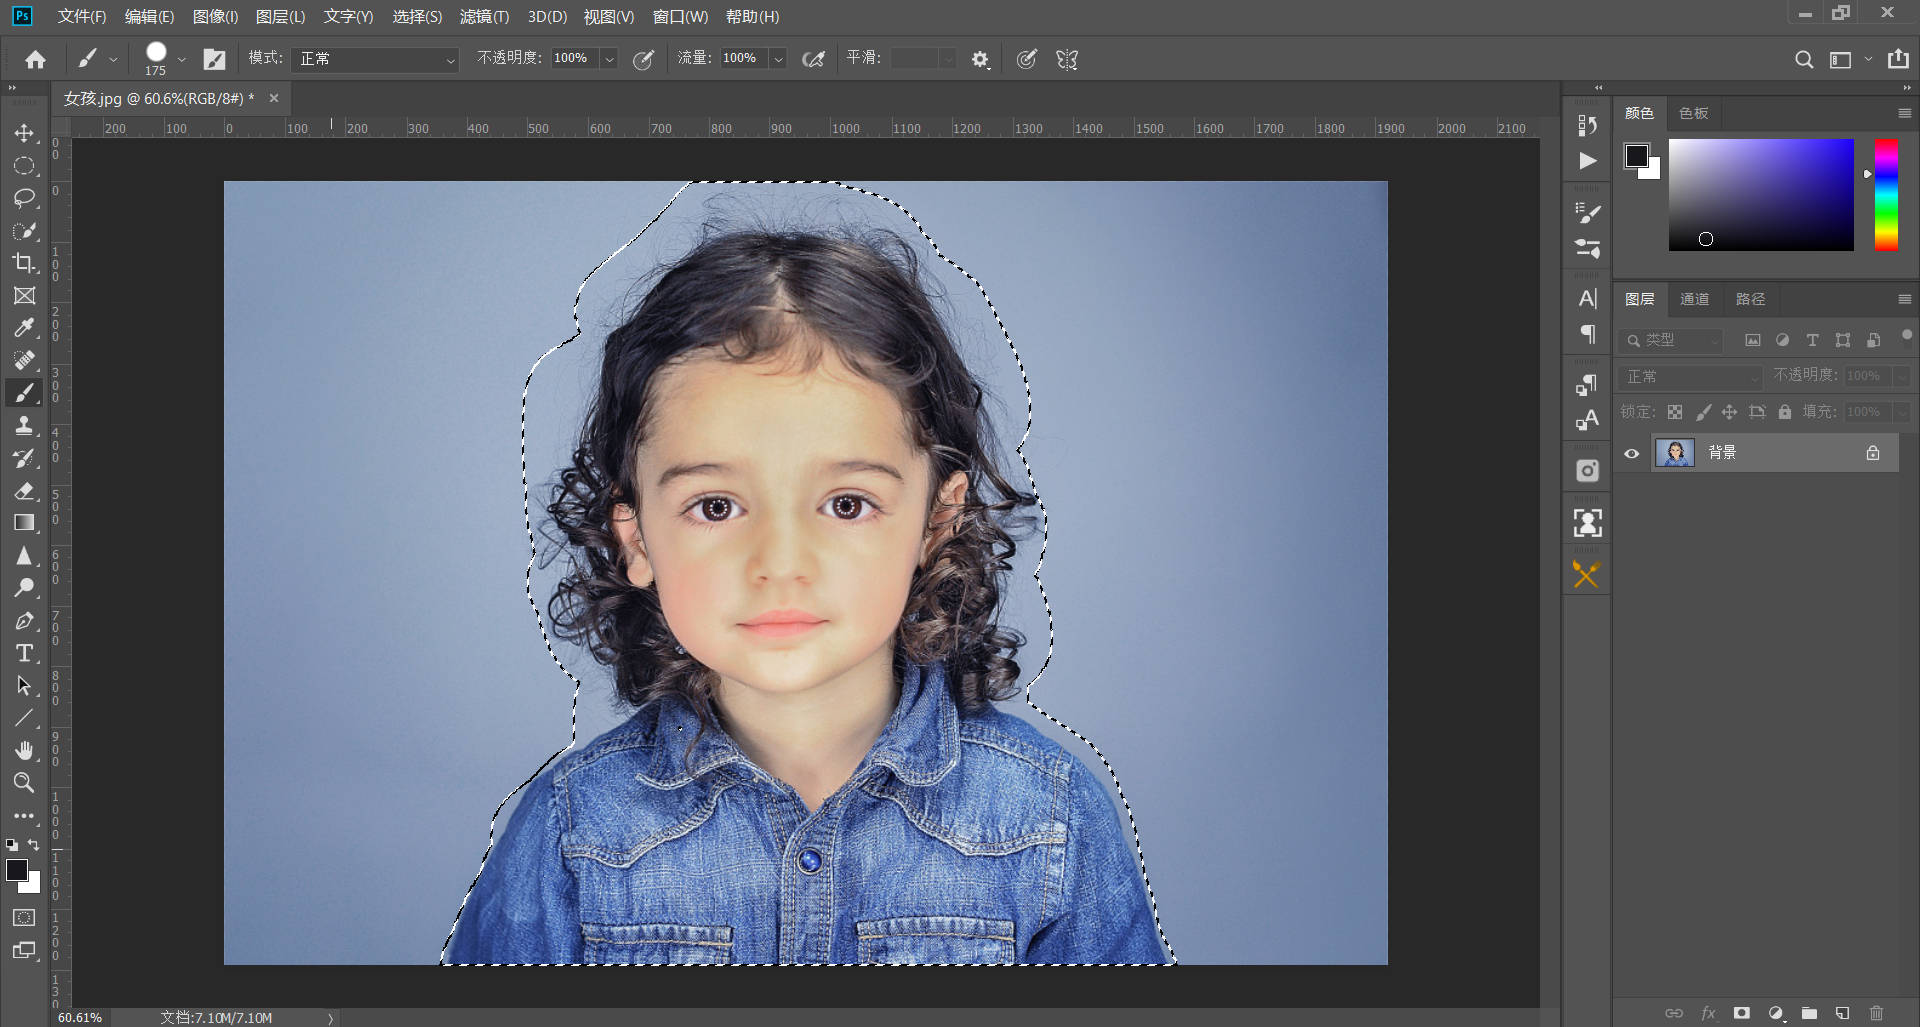Toggle symmetry paint butterfly options

(1067, 59)
